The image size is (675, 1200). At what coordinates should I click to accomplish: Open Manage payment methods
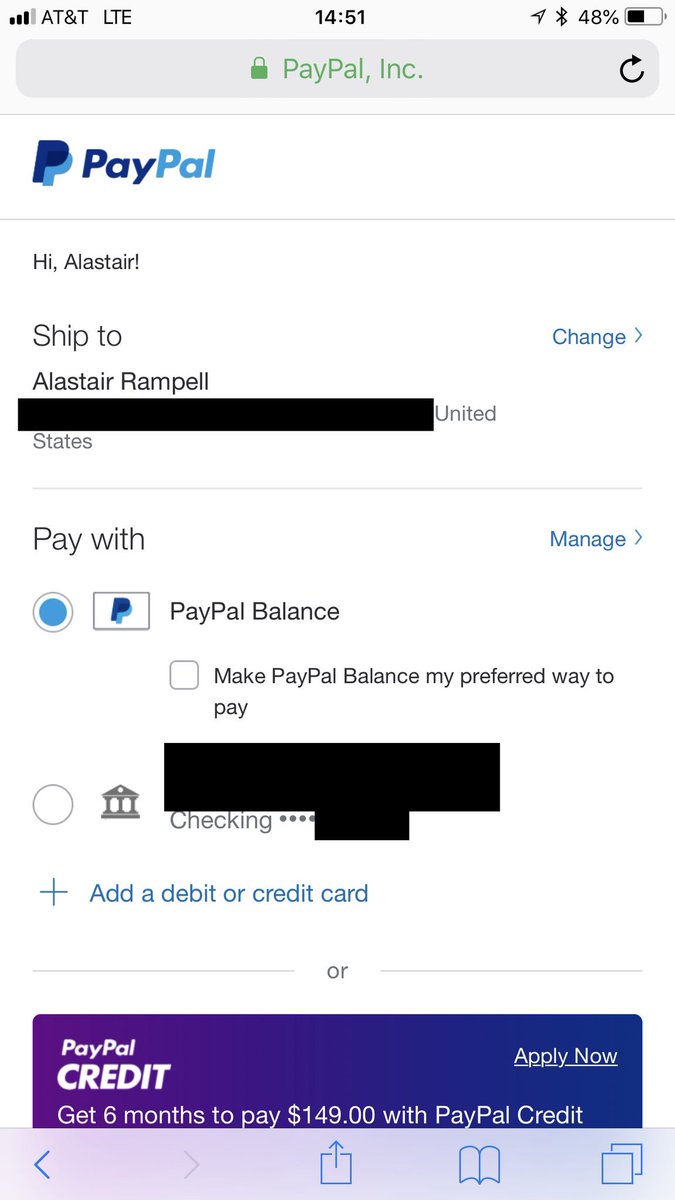pyautogui.click(x=595, y=539)
